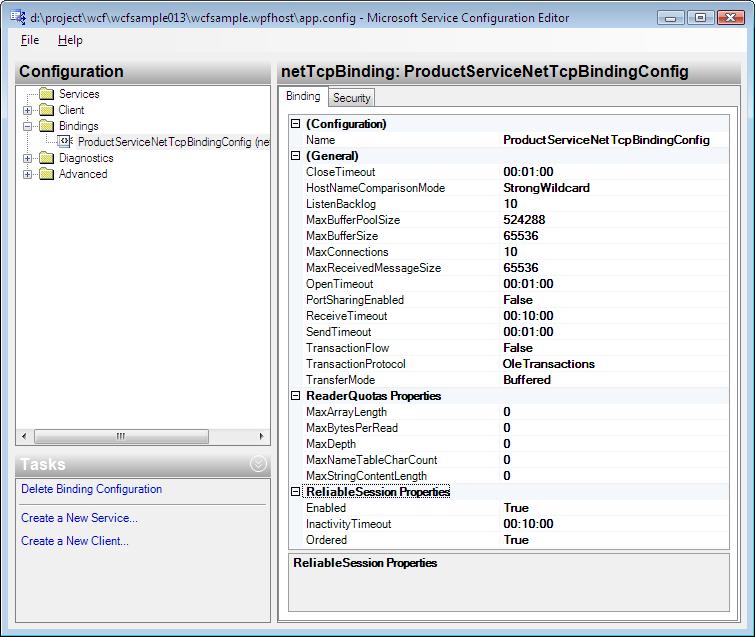Screen dimensions: 755x637
Task: Collapse the ReliableSession Properties group
Action: click(296, 492)
